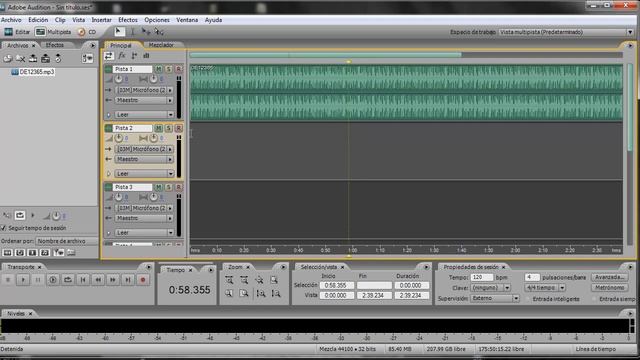
Task: Show effects (fx) track controls
Action: click(x=122, y=56)
